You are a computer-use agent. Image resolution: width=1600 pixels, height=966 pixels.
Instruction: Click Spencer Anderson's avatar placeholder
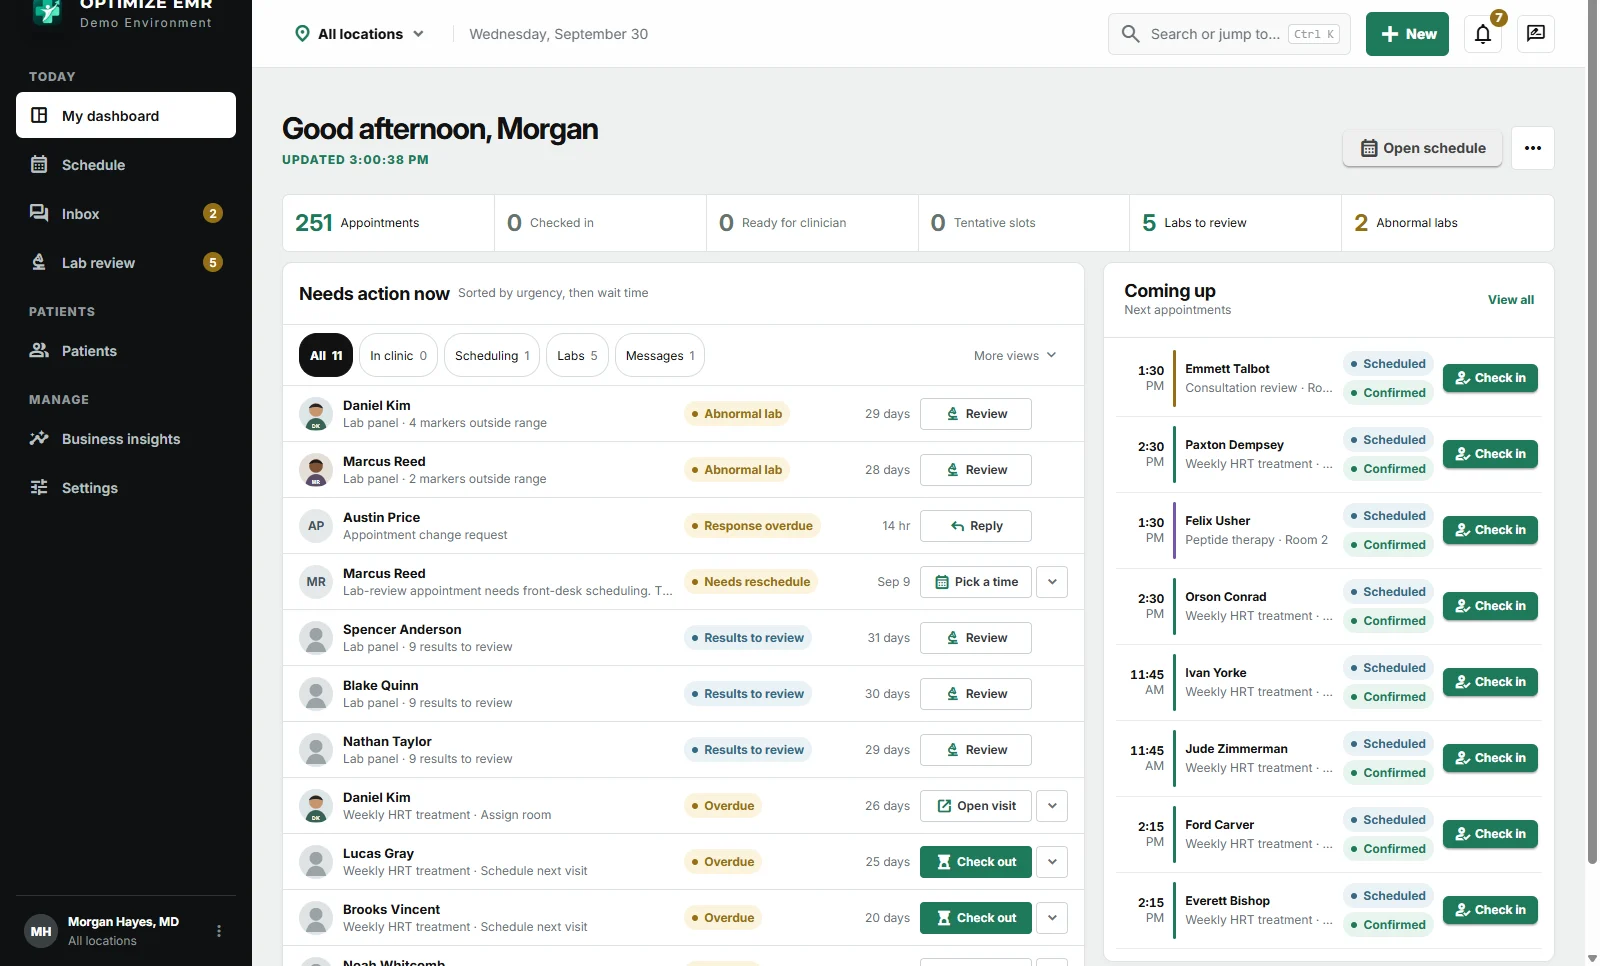click(316, 638)
